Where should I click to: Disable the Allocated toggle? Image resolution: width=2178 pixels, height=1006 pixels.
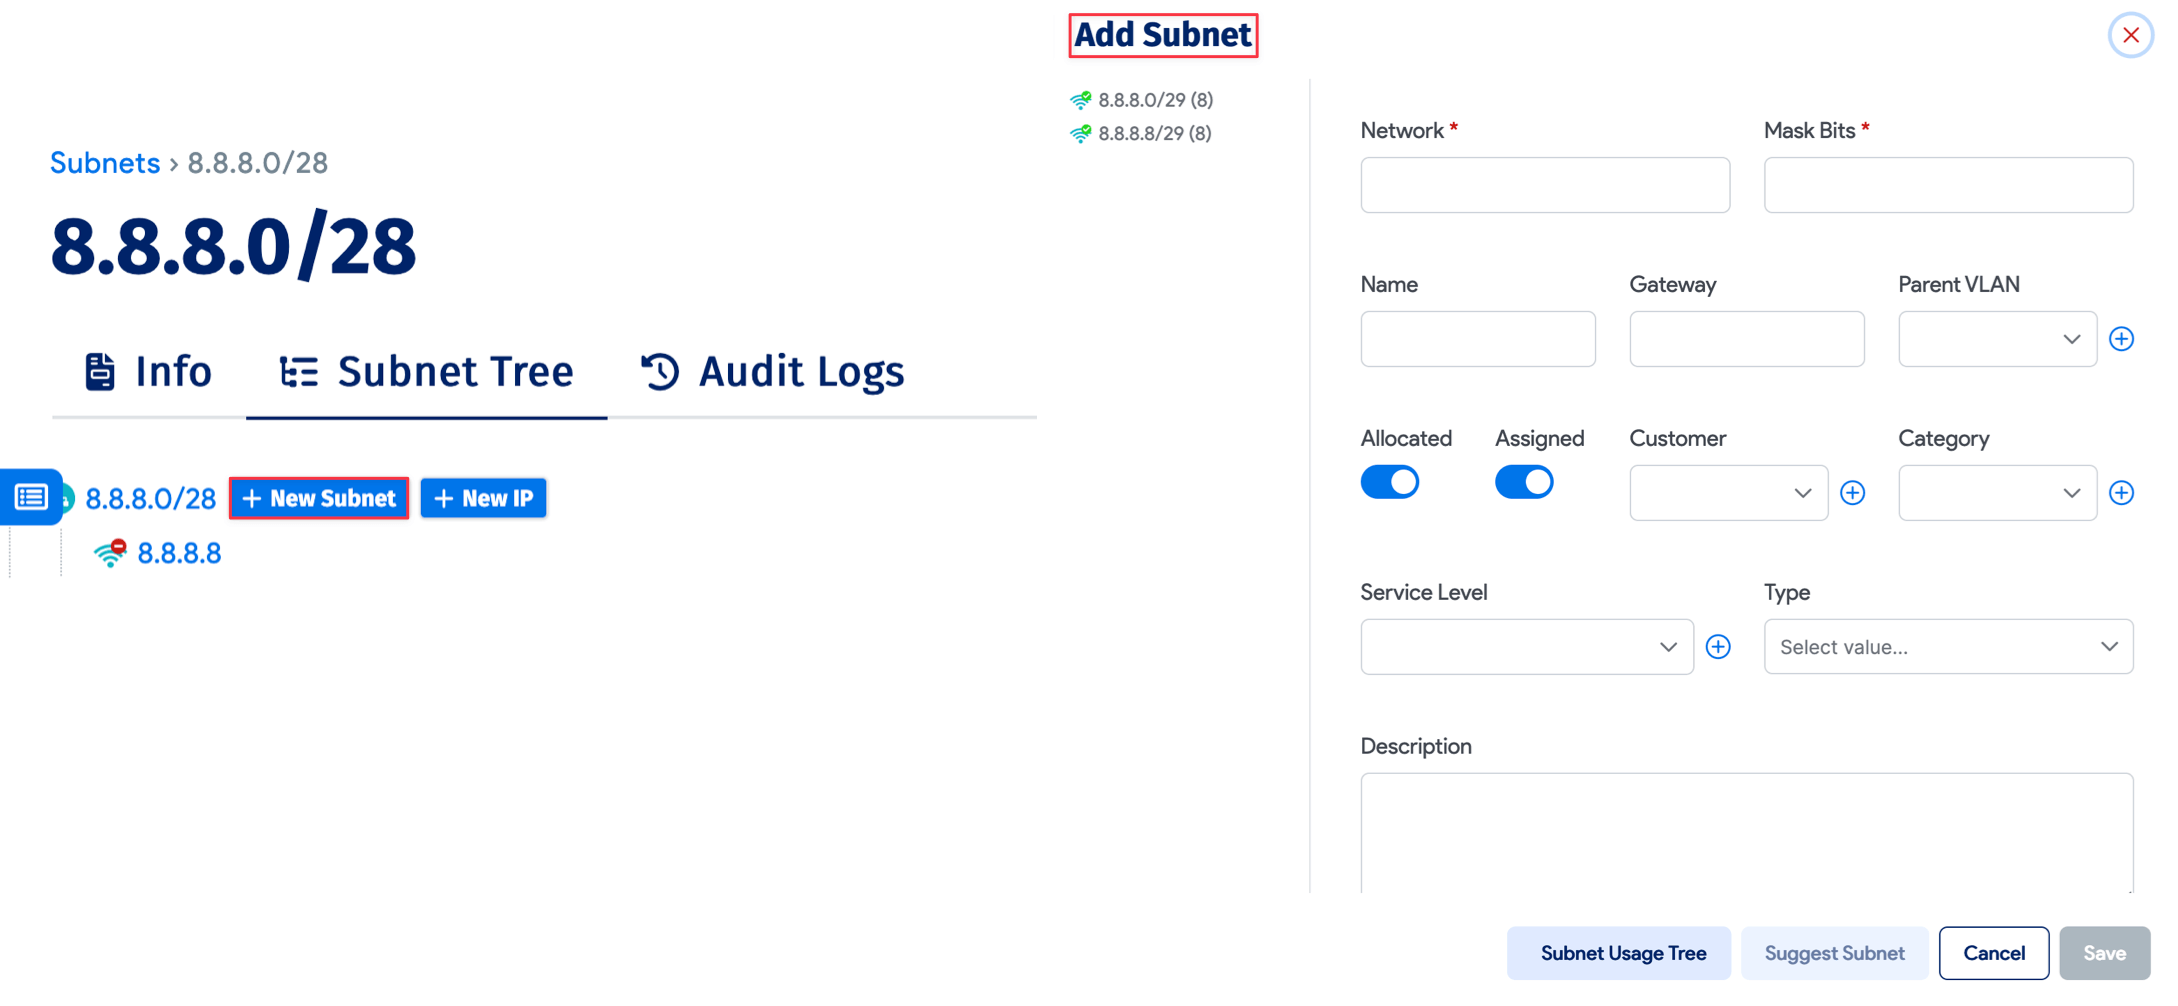pyautogui.click(x=1389, y=481)
